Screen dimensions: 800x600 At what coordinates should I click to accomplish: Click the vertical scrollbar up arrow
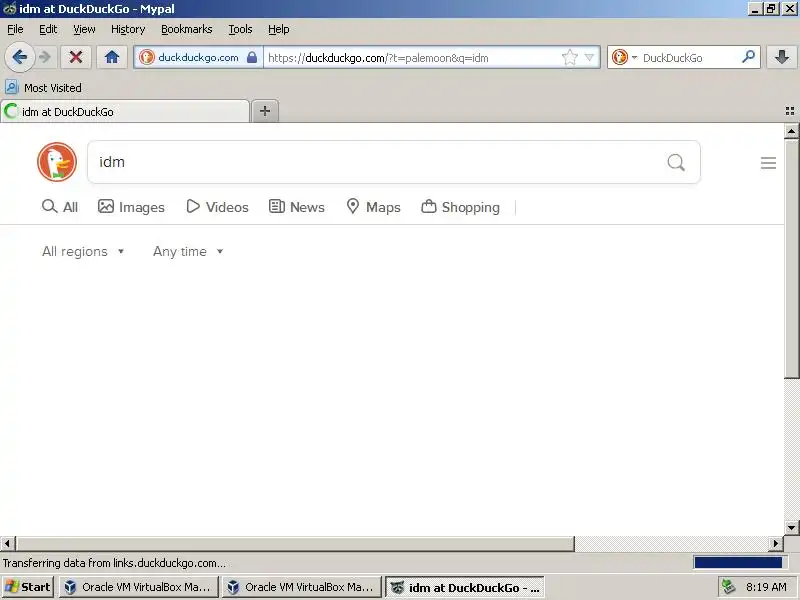pyautogui.click(x=791, y=131)
